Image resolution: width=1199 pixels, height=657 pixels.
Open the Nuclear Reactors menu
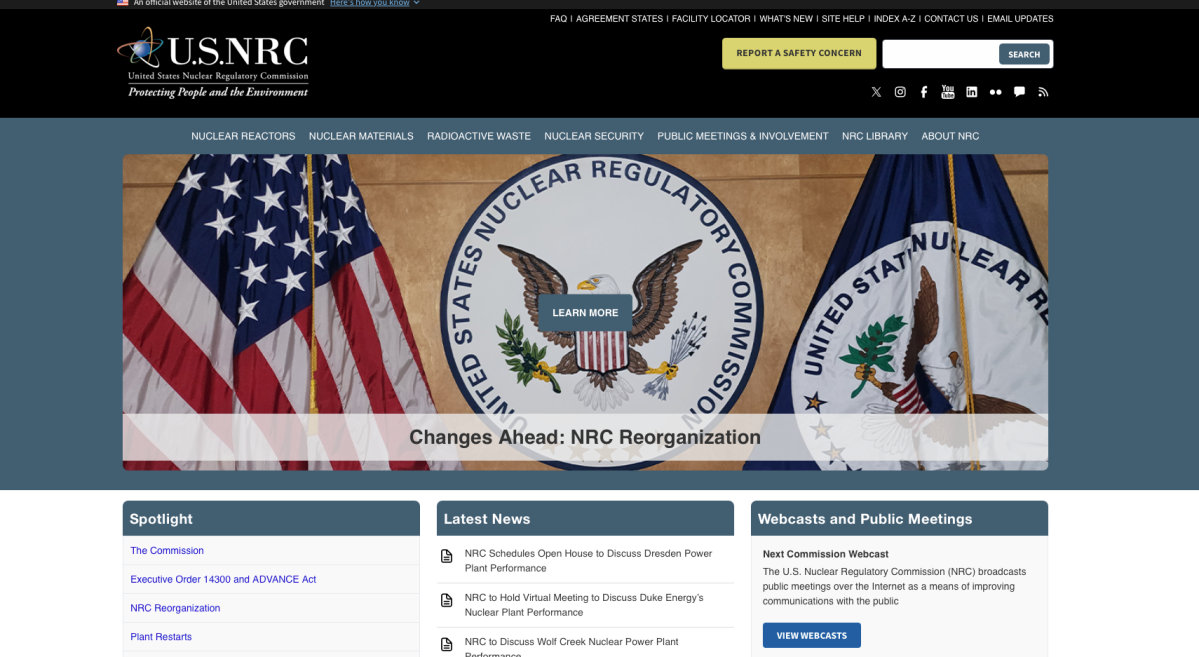point(243,136)
